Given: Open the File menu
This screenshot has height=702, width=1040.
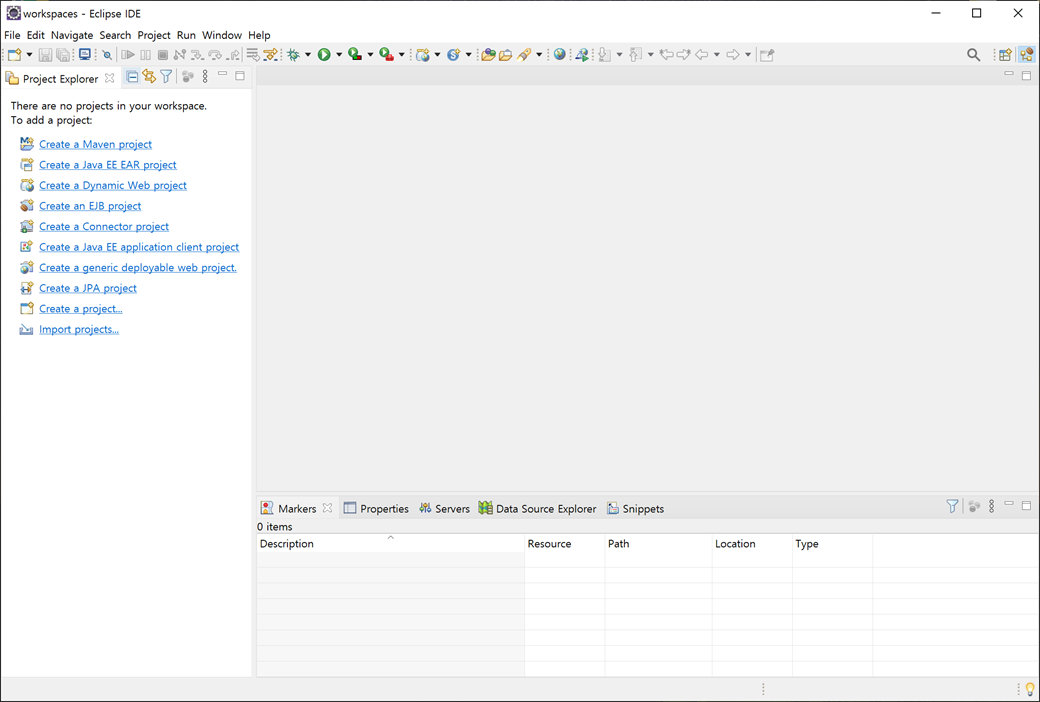Looking at the screenshot, I should tap(12, 35).
